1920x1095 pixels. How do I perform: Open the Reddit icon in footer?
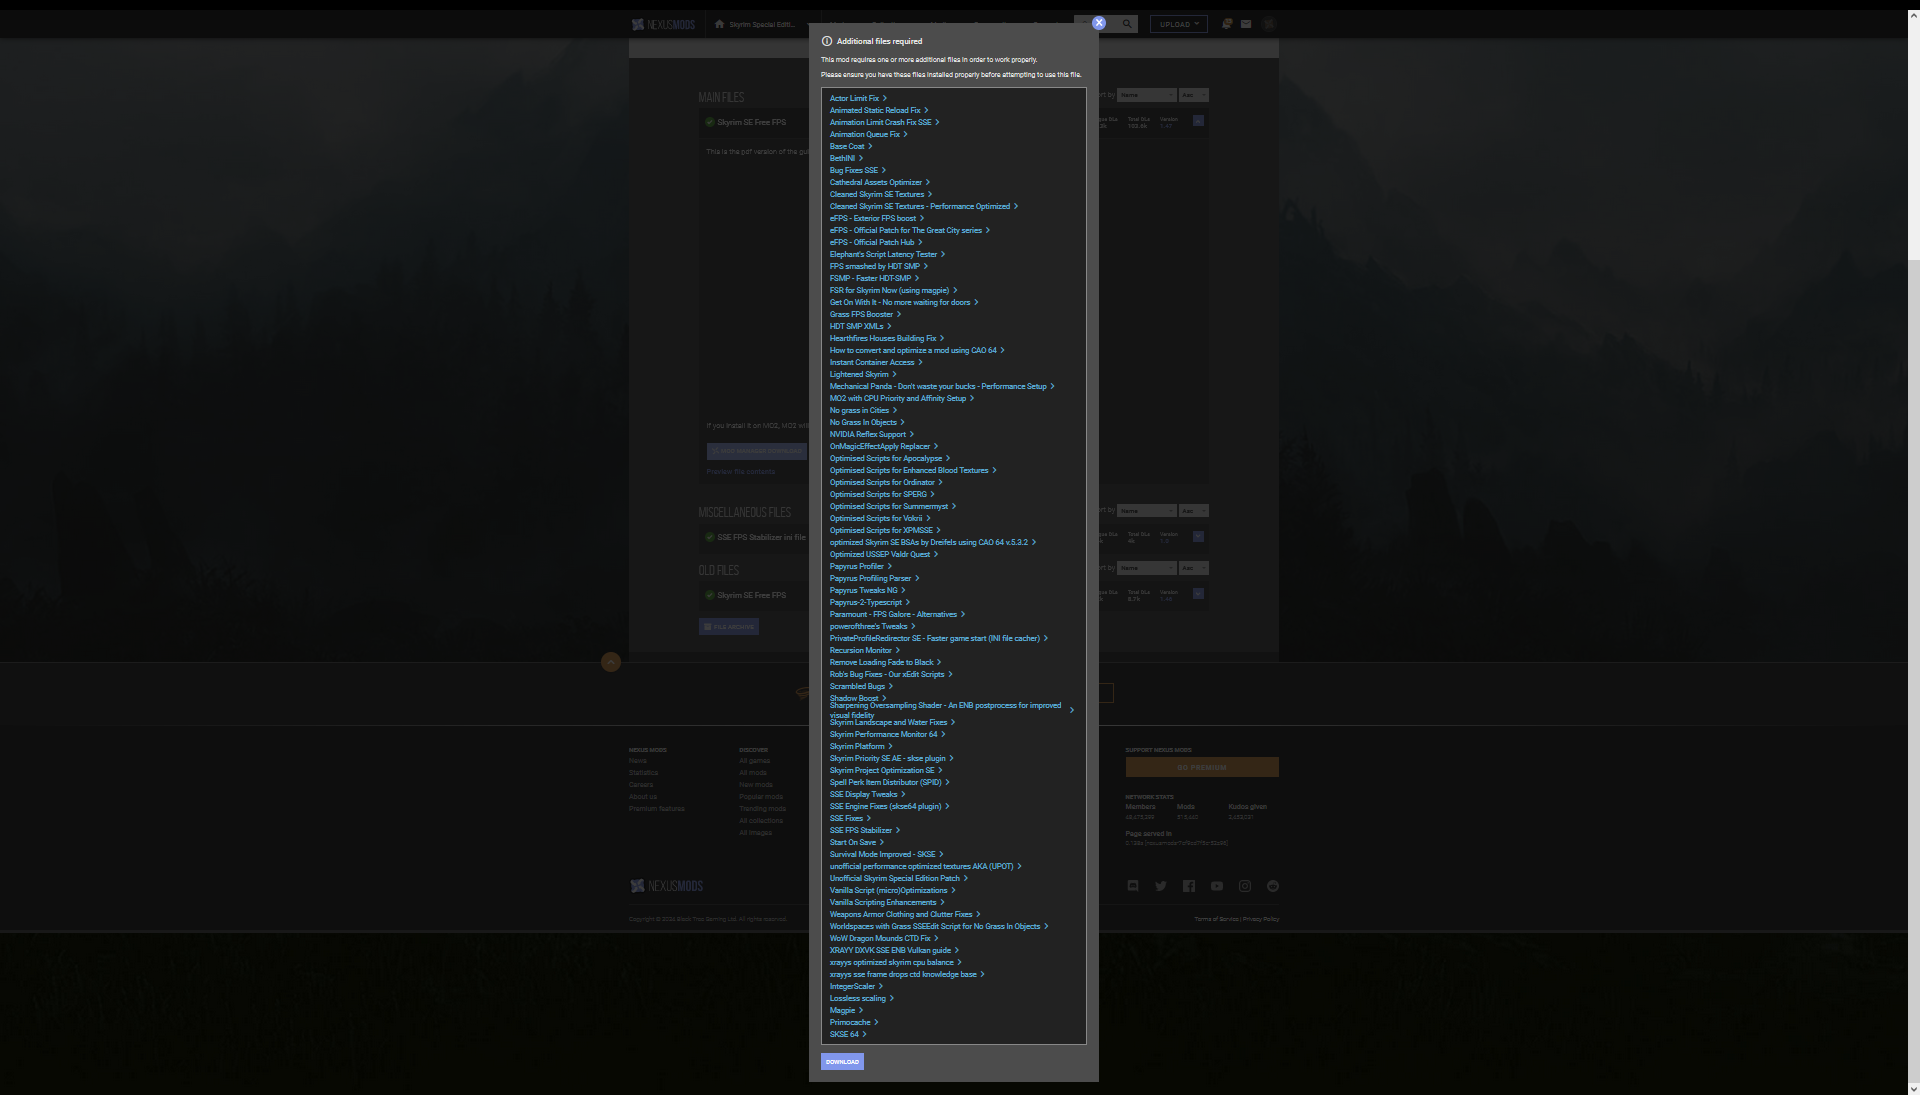click(1272, 886)
